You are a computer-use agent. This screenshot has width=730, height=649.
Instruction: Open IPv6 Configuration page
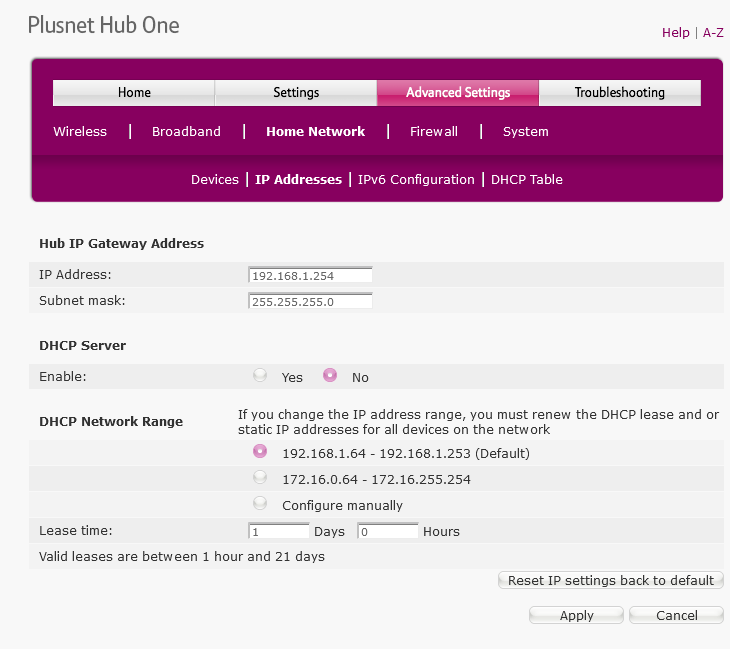tap(416, 180)
